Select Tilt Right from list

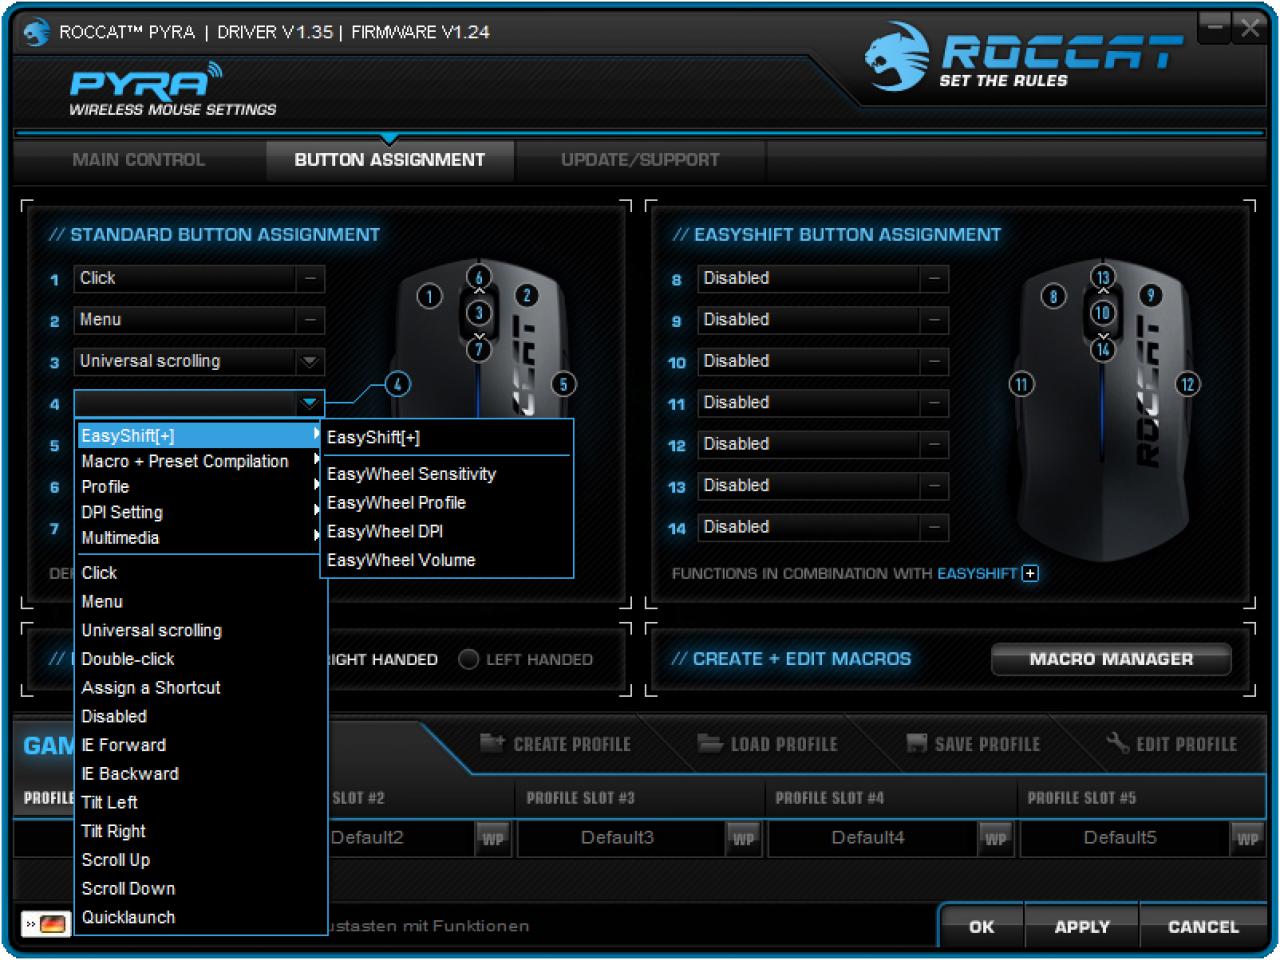click(200, 831)
